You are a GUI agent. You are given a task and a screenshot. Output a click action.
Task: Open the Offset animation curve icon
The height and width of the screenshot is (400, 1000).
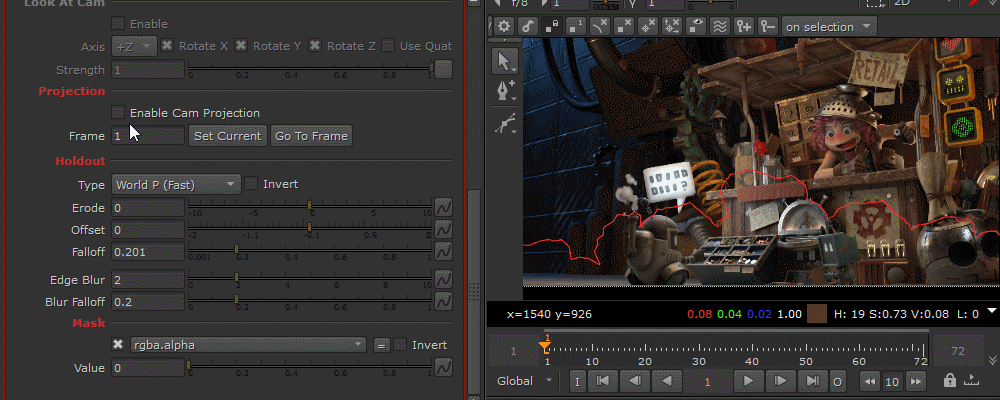pos(443,228)
